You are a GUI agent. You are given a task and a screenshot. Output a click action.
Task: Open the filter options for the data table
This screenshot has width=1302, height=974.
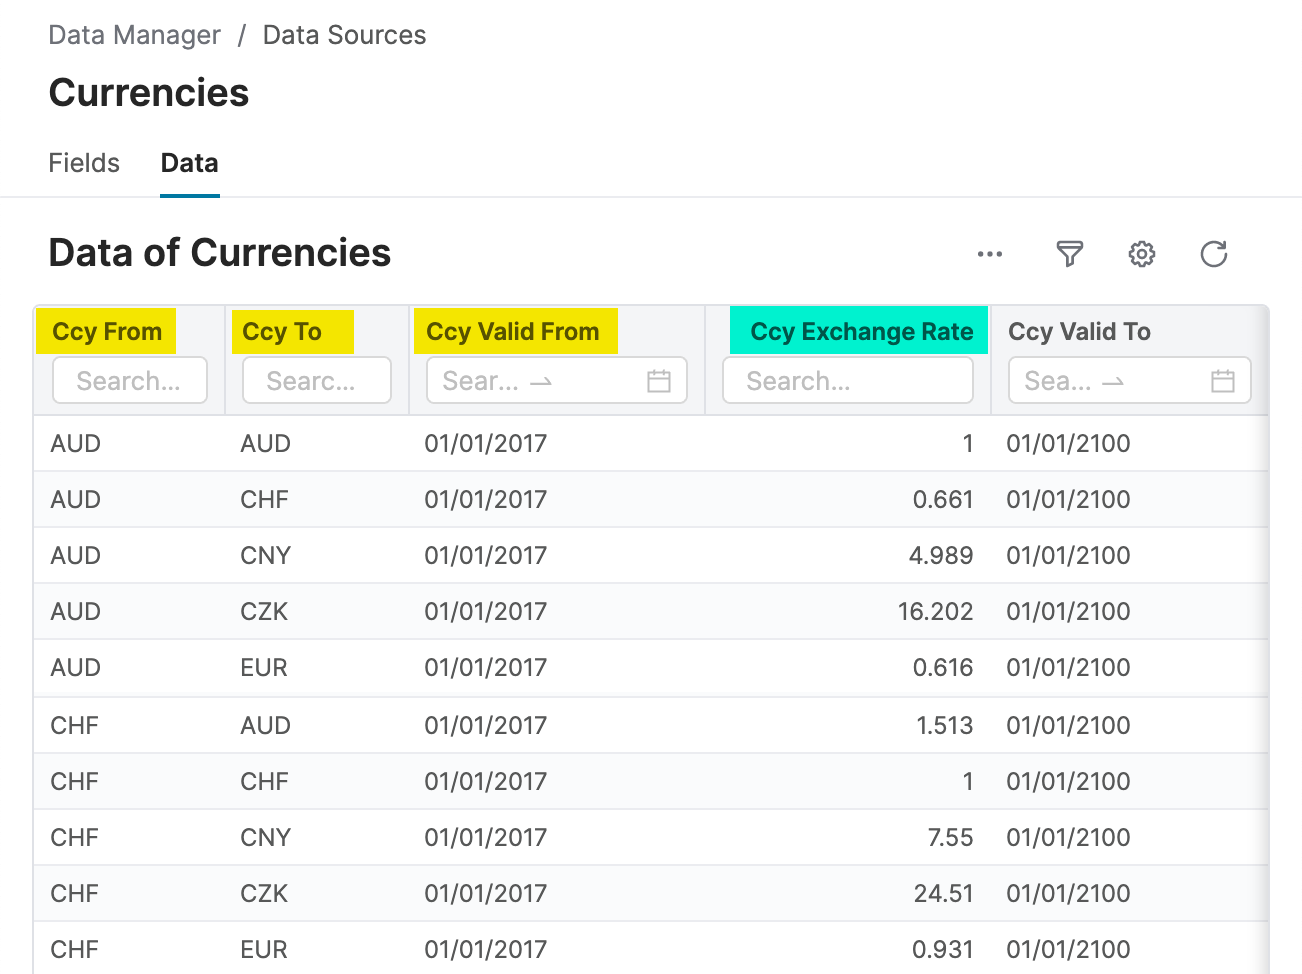click(1068, 255)
